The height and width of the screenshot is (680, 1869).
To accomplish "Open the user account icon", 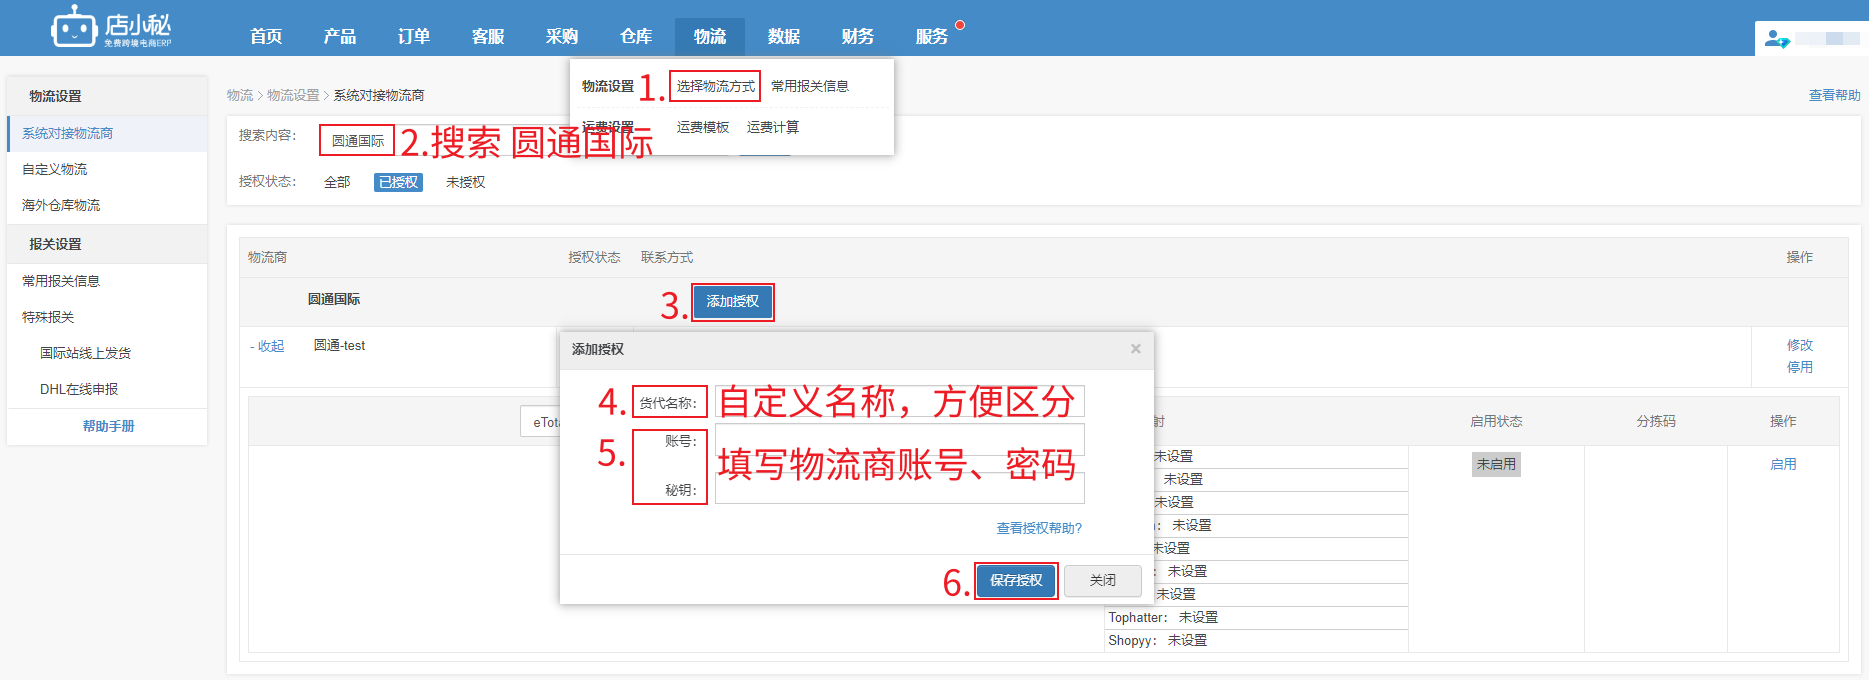I will [x=1776, y=38].
